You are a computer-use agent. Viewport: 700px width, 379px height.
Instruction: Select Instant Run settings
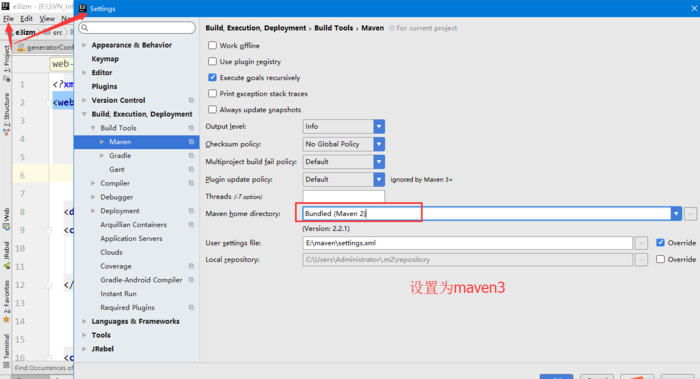tap(118, 294)
